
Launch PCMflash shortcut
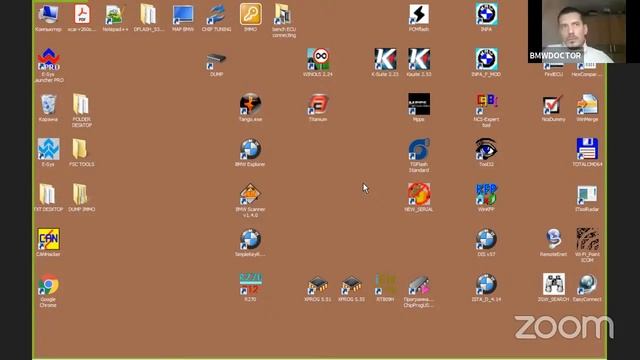(419, 15)
